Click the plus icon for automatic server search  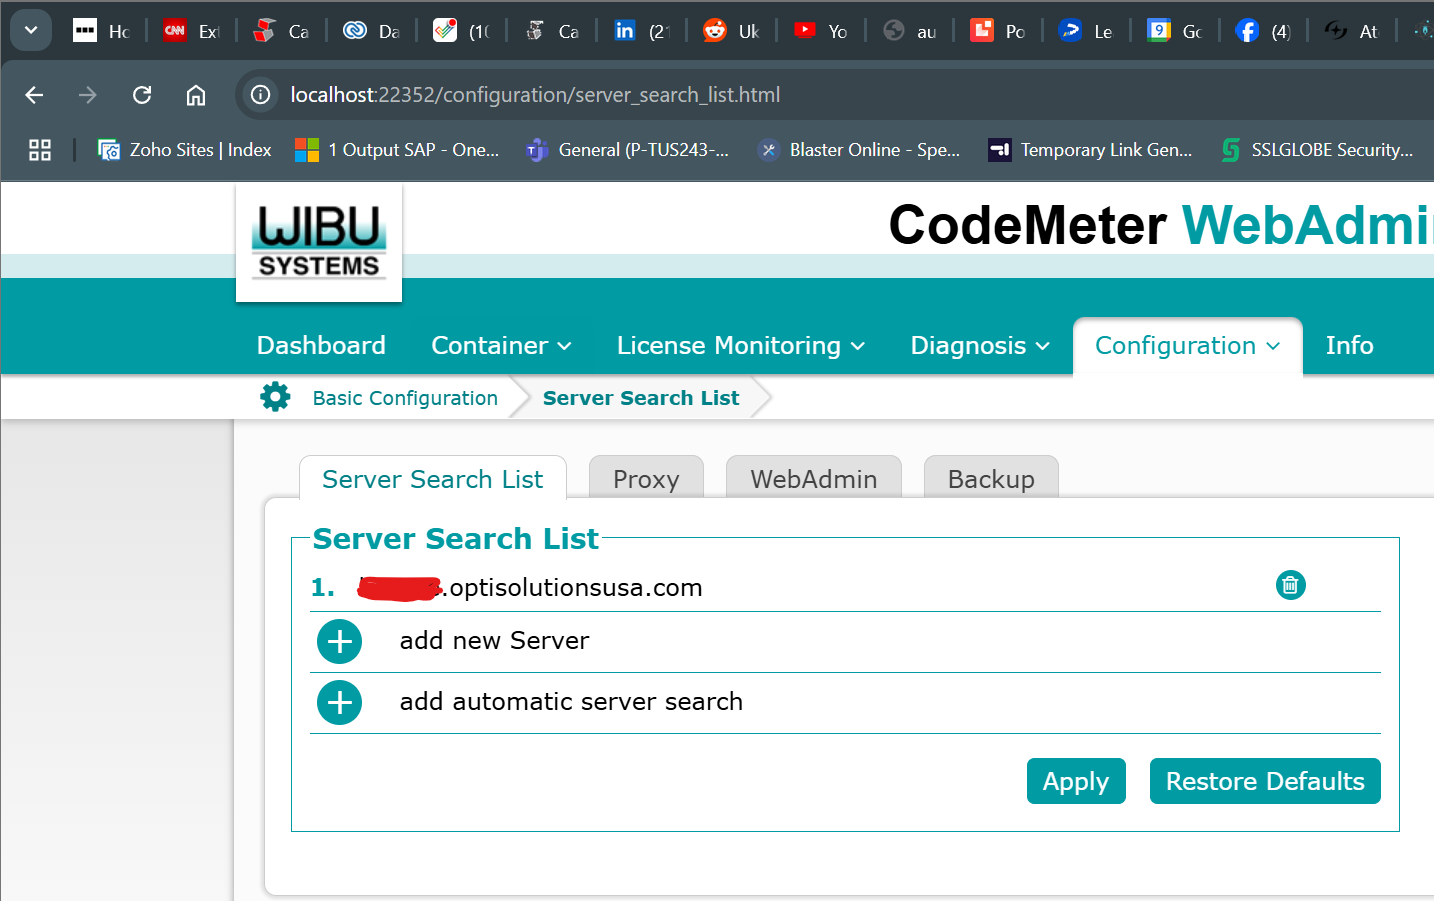pyautogui.click(x=340, y=702)
